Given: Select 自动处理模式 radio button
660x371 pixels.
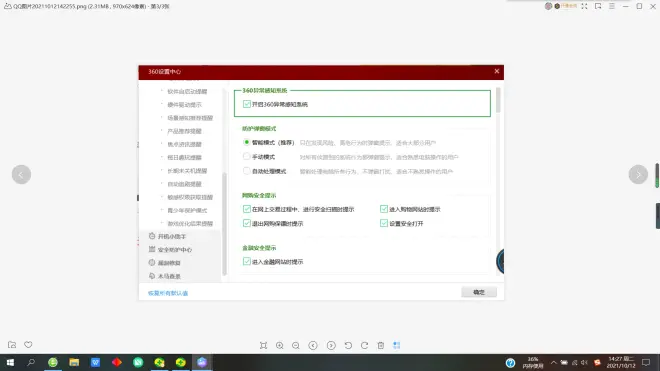Looking at the screenshot, I should point(247,171).
